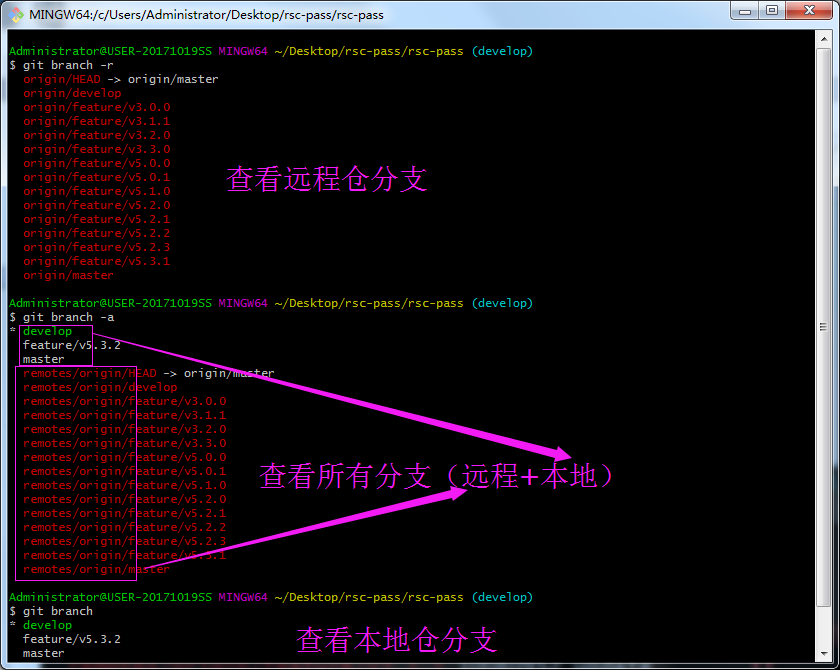Select 'origin/feature/v5.3.1' without the remotes prefix

[x=96, y=261]
